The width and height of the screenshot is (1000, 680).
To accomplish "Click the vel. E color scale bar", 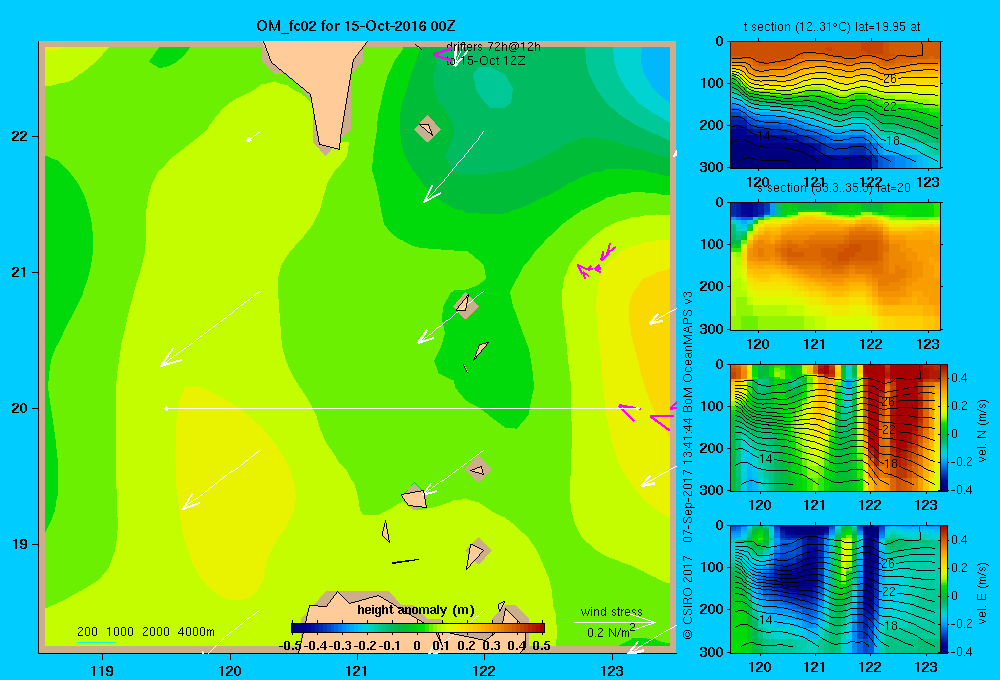I will coord(945,589).
